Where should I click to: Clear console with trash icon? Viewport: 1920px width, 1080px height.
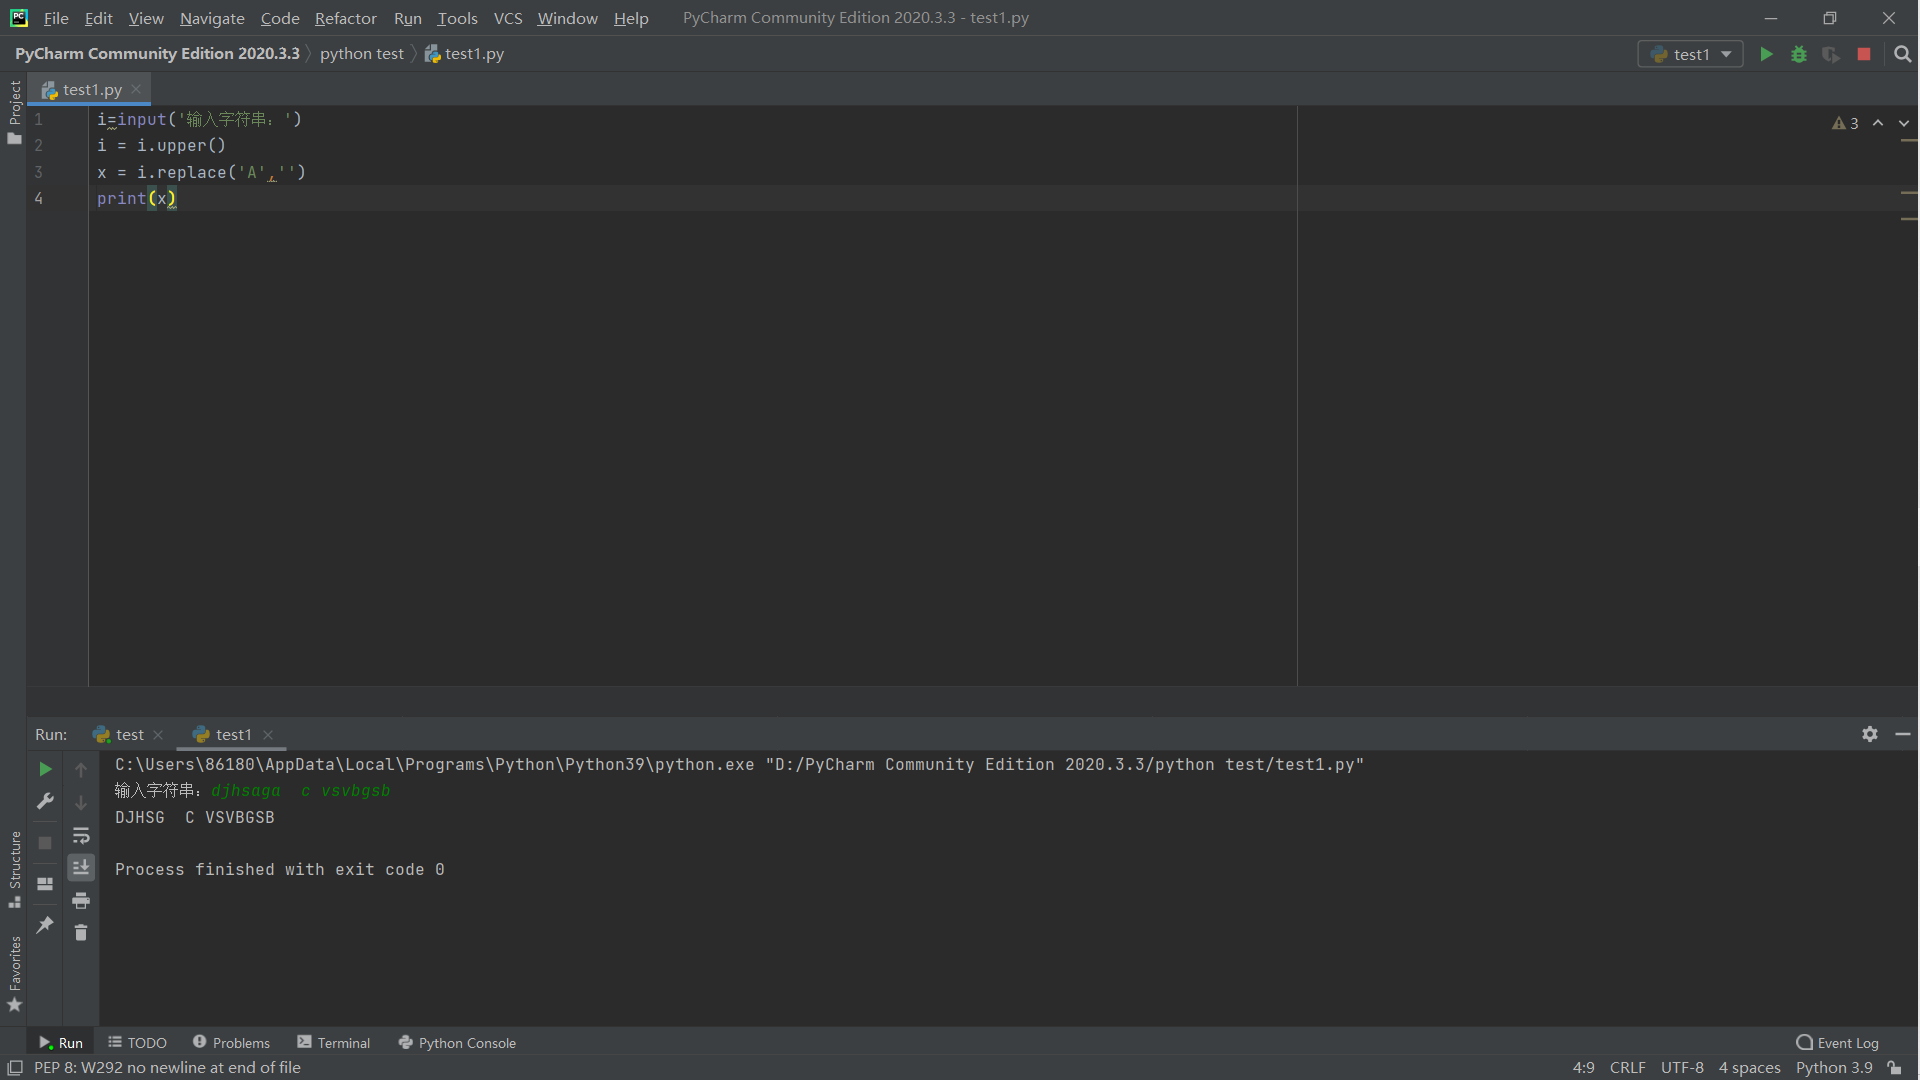[x=81, y=933]
